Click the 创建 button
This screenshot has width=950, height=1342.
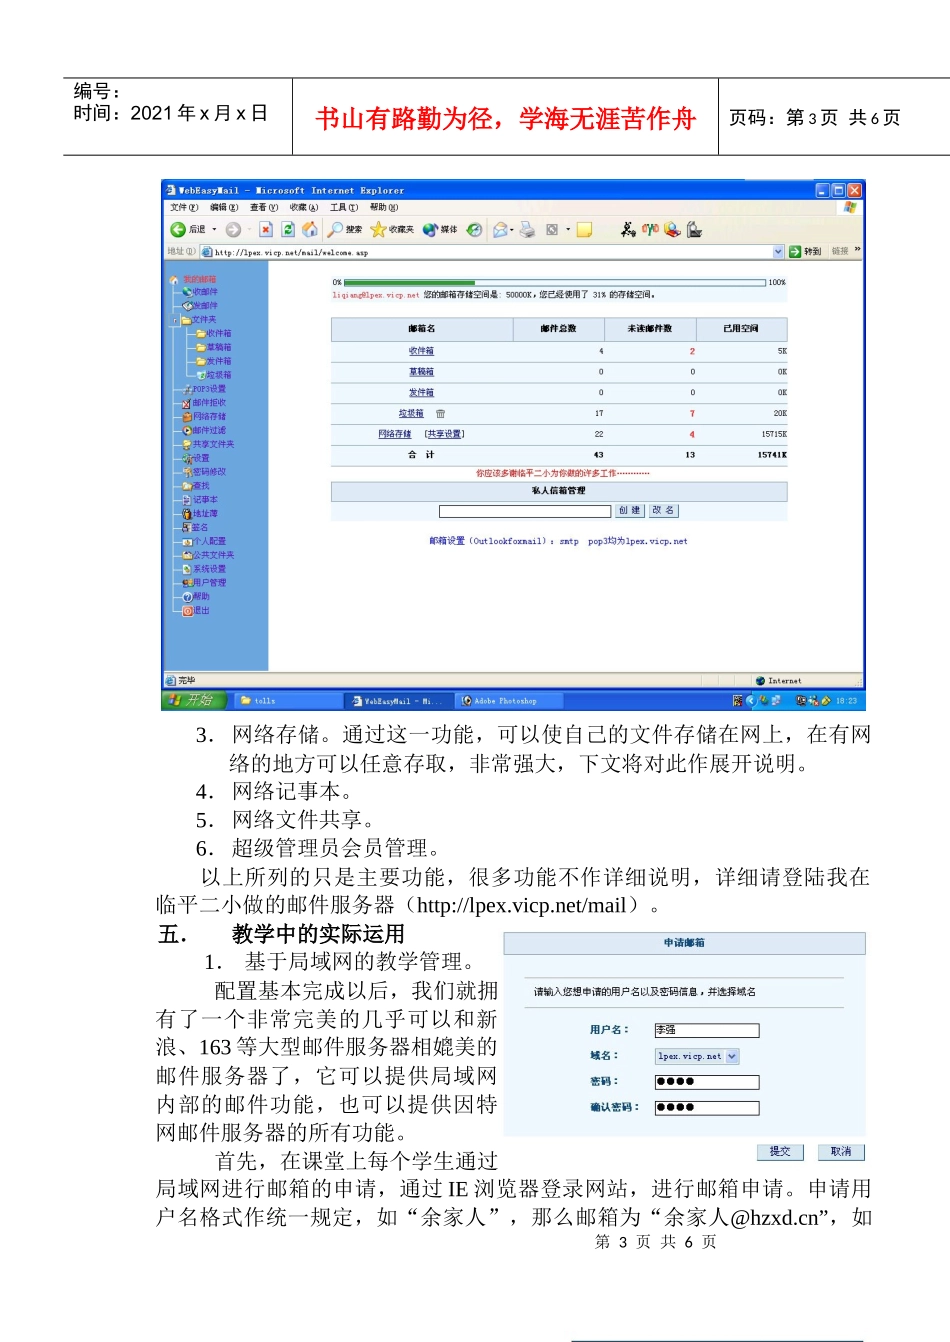(x=629, y=511)
